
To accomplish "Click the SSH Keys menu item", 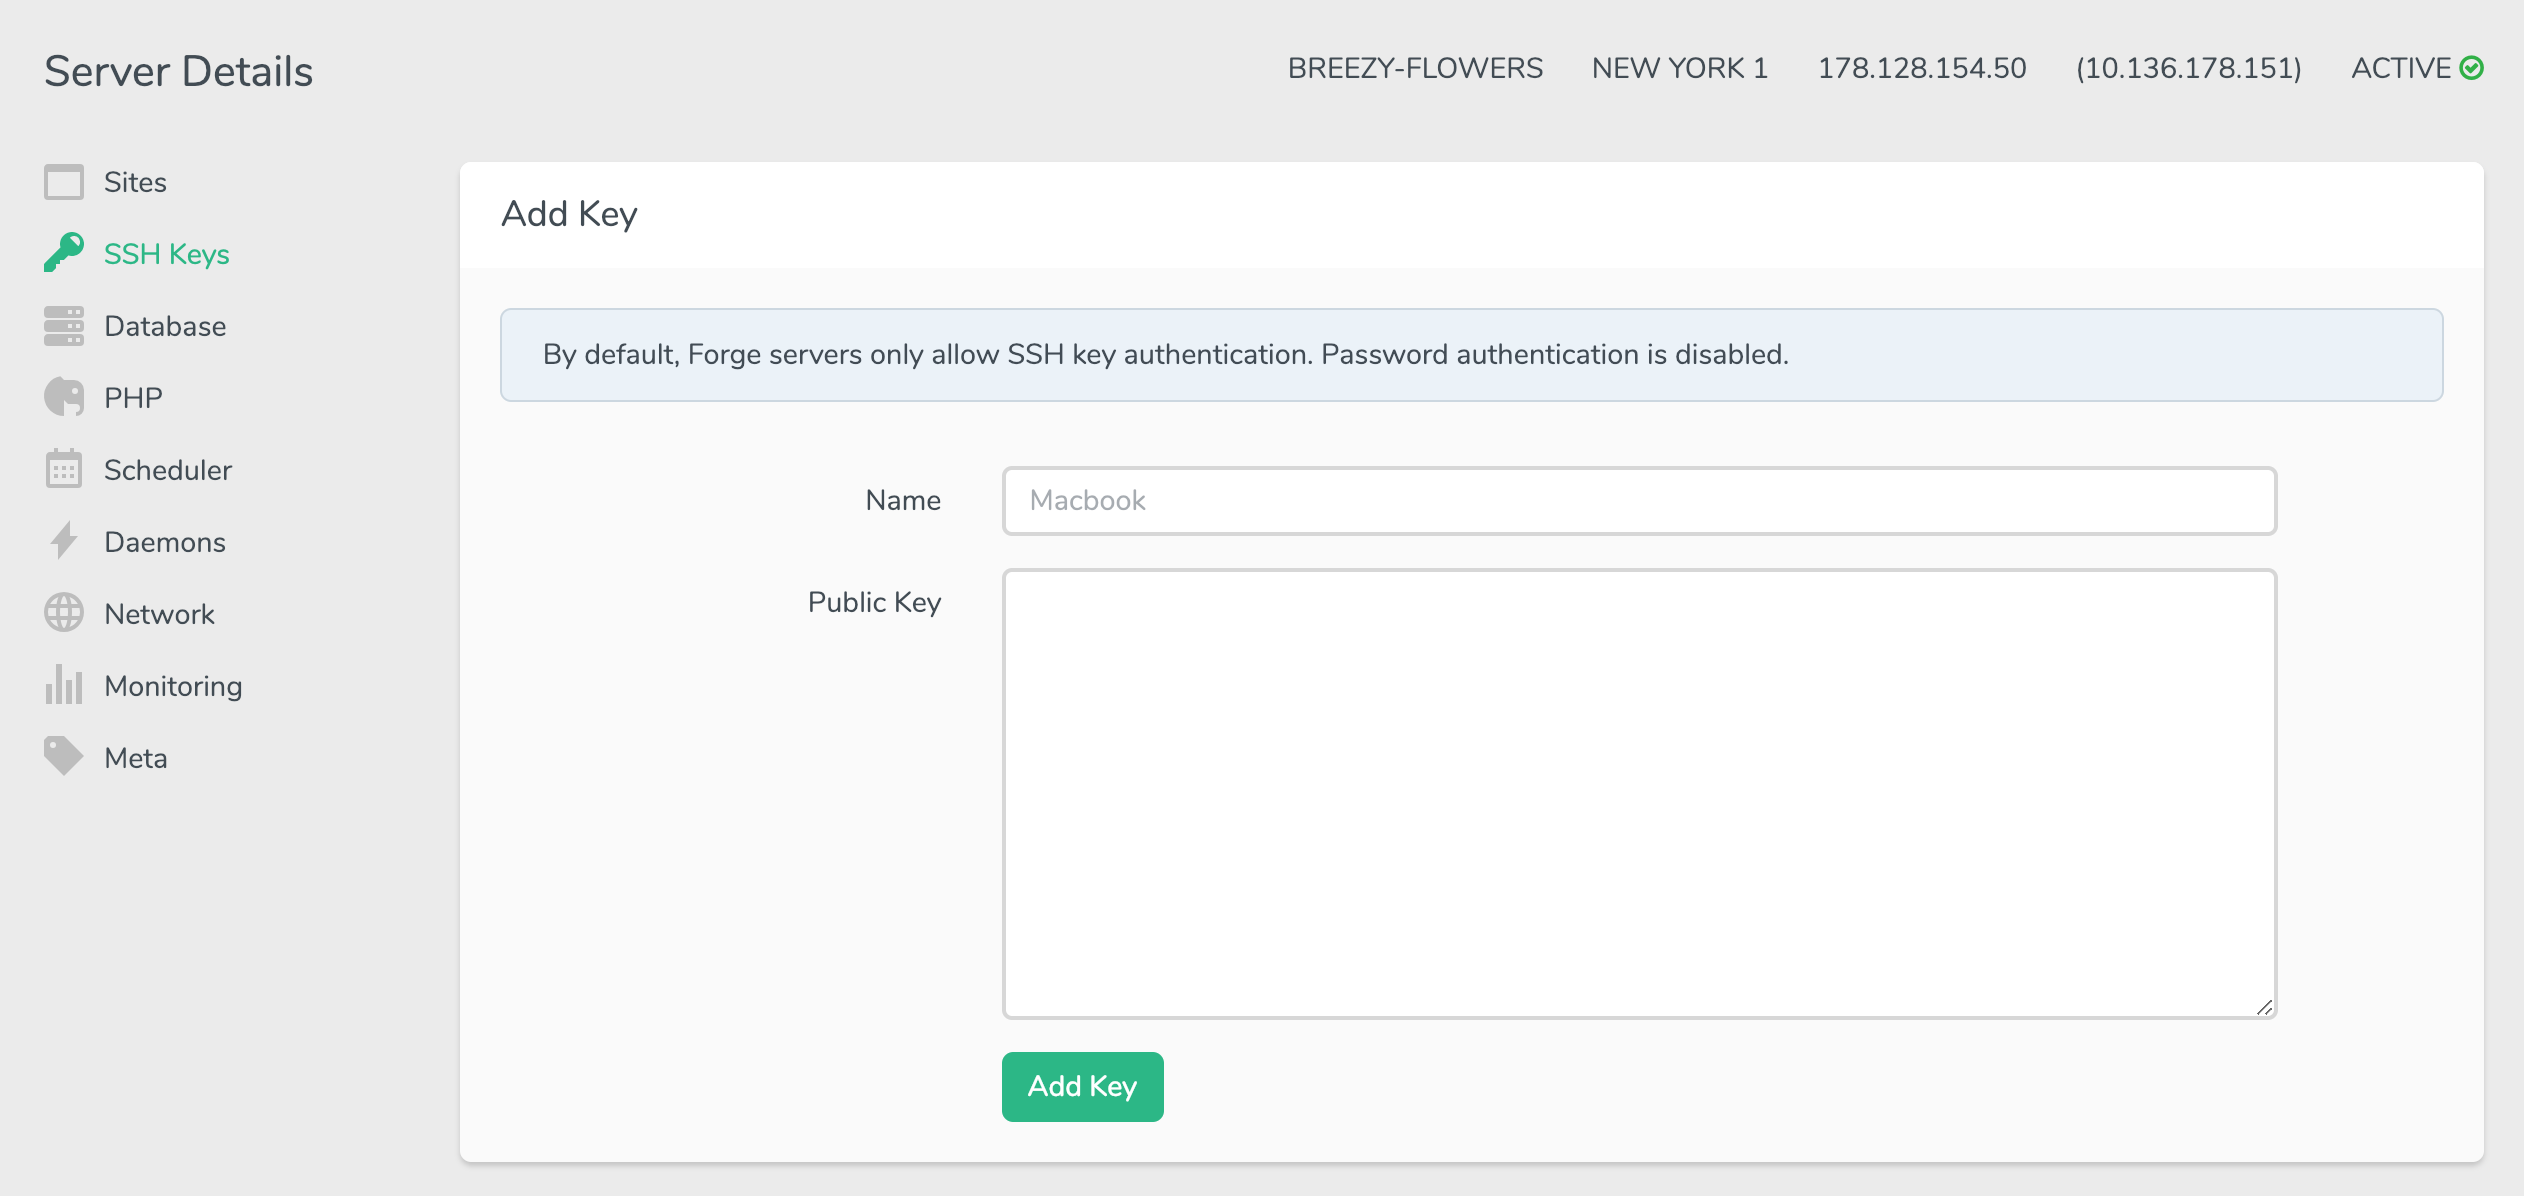I will coord(167,254).
